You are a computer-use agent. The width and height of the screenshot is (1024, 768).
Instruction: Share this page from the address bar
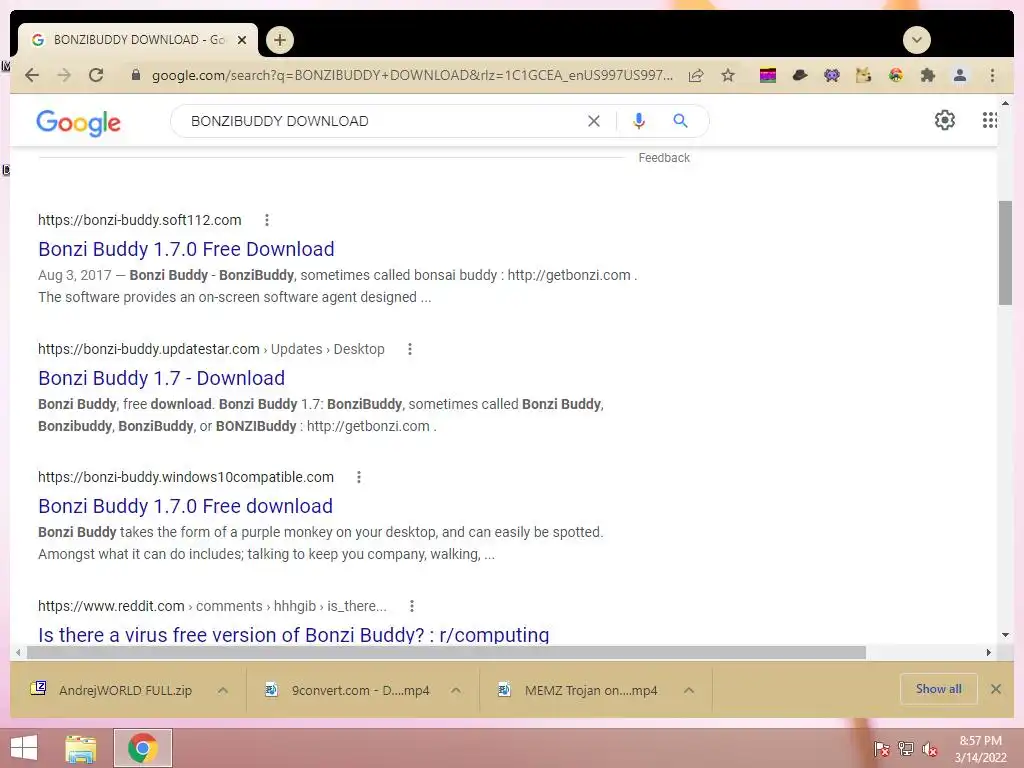(x=696, y=75)
